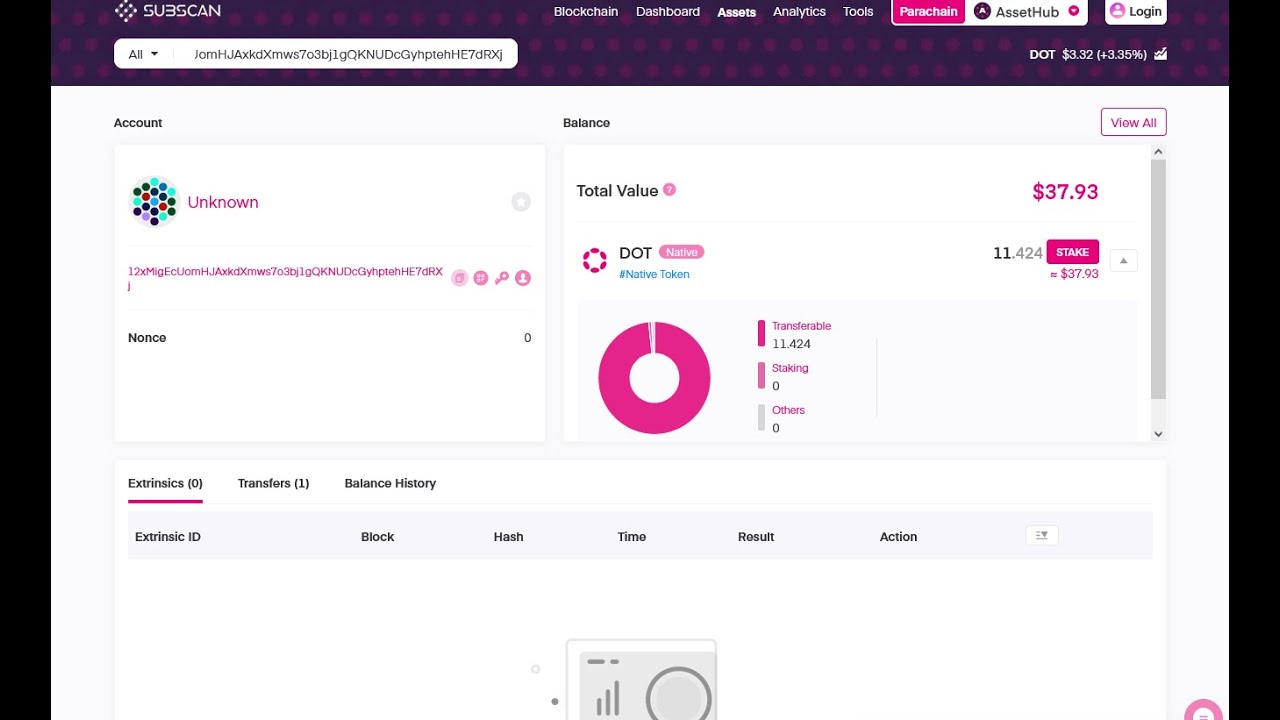
Task: Click the Others legend color swatch
Action: click(761, 417)
